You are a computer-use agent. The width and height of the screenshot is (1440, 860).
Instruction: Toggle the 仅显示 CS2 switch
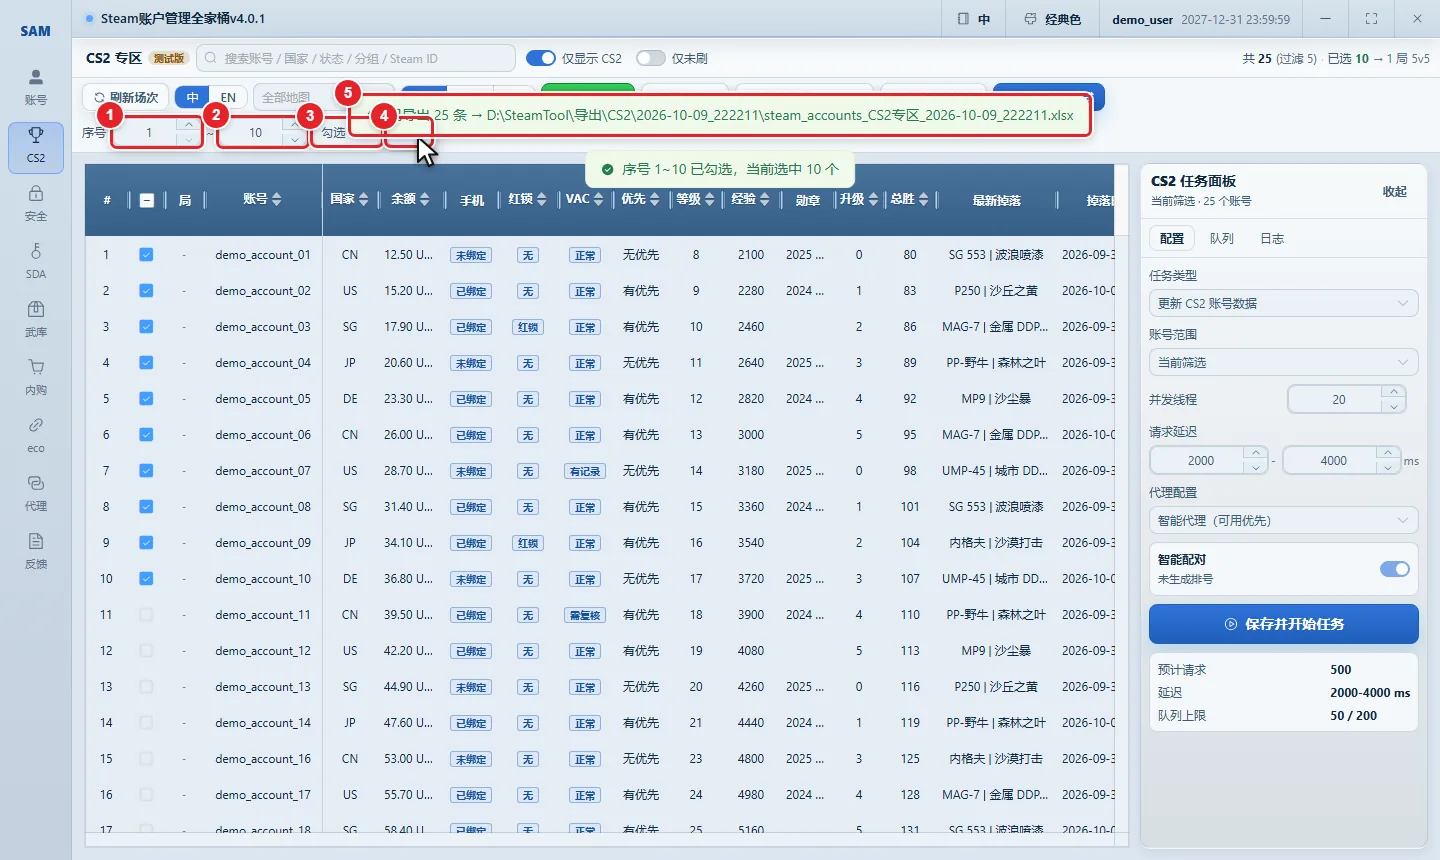tap(541, 58)
